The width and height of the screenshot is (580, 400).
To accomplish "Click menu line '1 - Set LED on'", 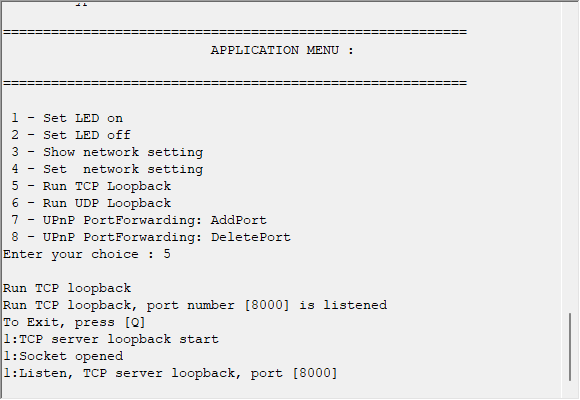I will click(x=67, y=118).
